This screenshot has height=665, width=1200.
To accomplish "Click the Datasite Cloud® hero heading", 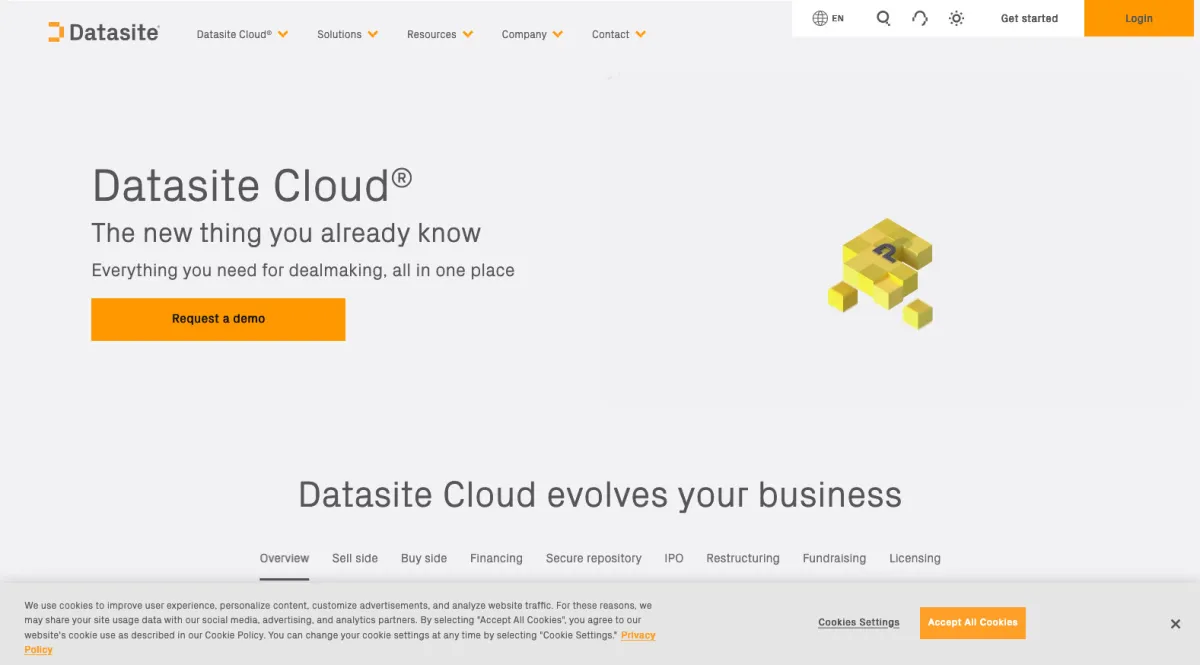I will click(x=252, y=186).
